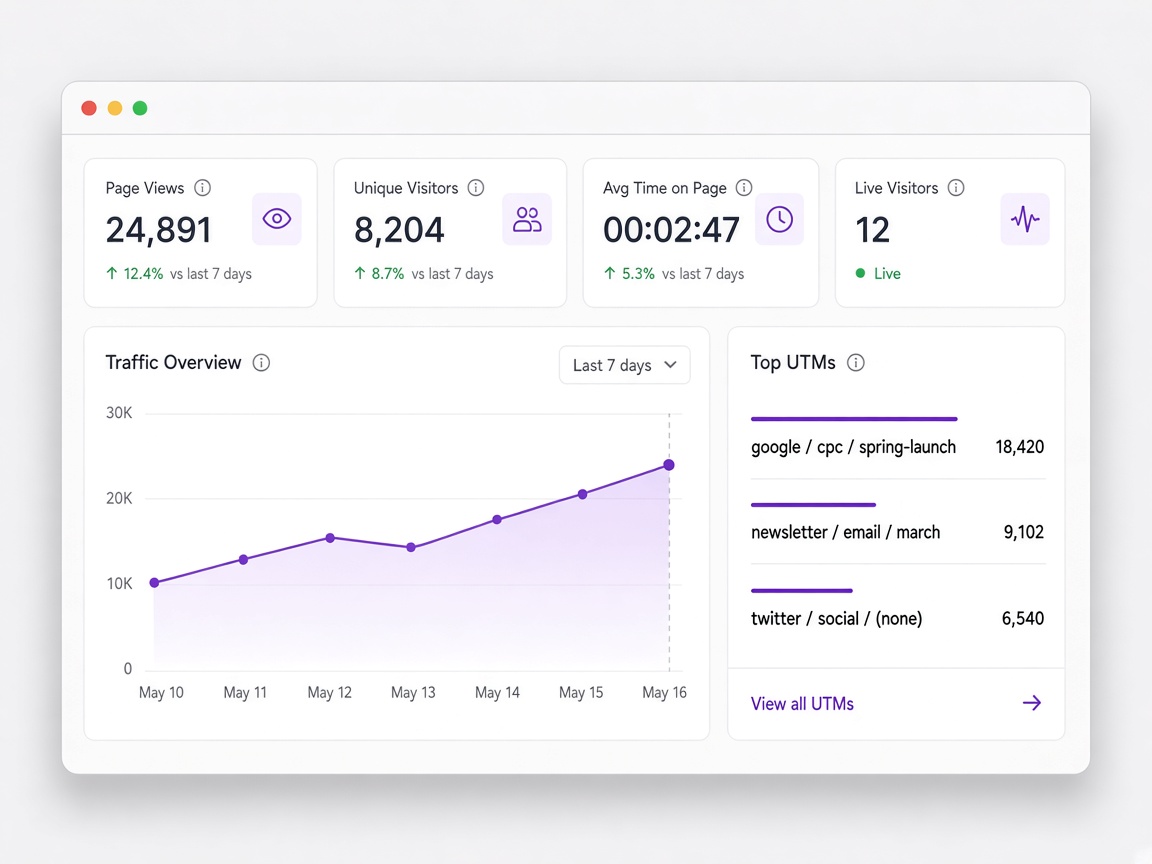The image size is (1152, 864).
Task: Click the clock icon on Avg Time card
Action: [x=780, y=219]
